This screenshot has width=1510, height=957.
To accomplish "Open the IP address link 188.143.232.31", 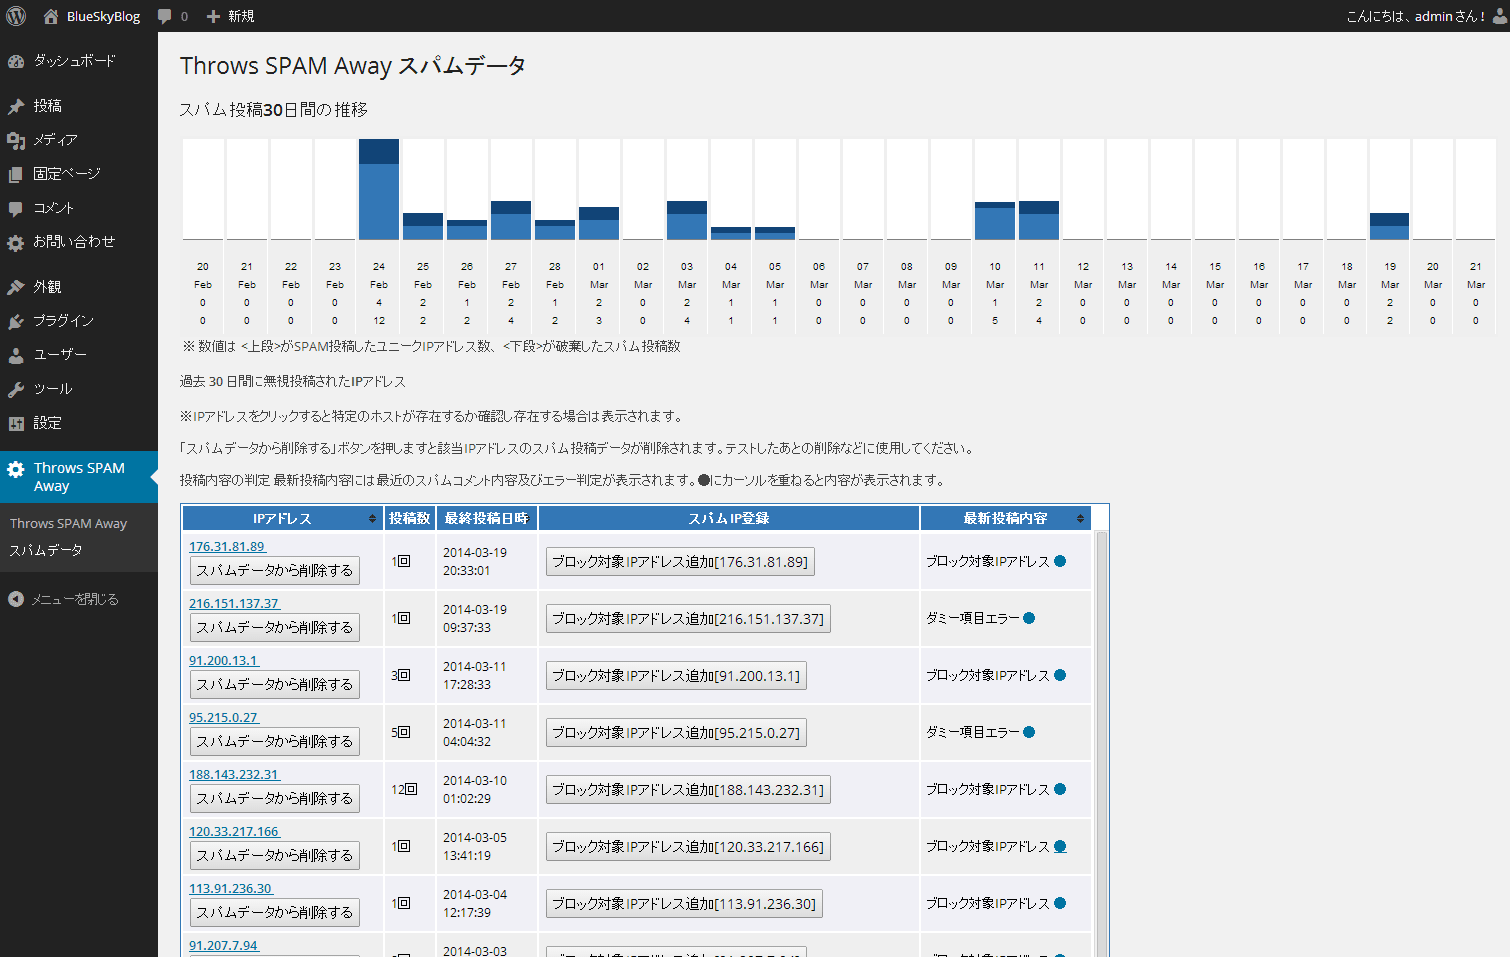I will click(x=234, y=775).
